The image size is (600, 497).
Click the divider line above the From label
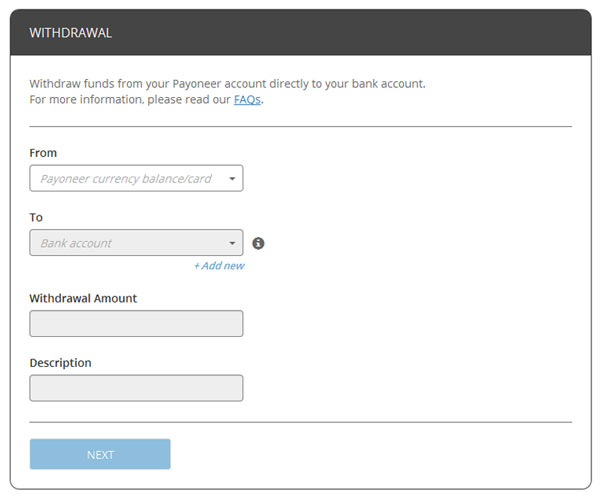(300, 127)
